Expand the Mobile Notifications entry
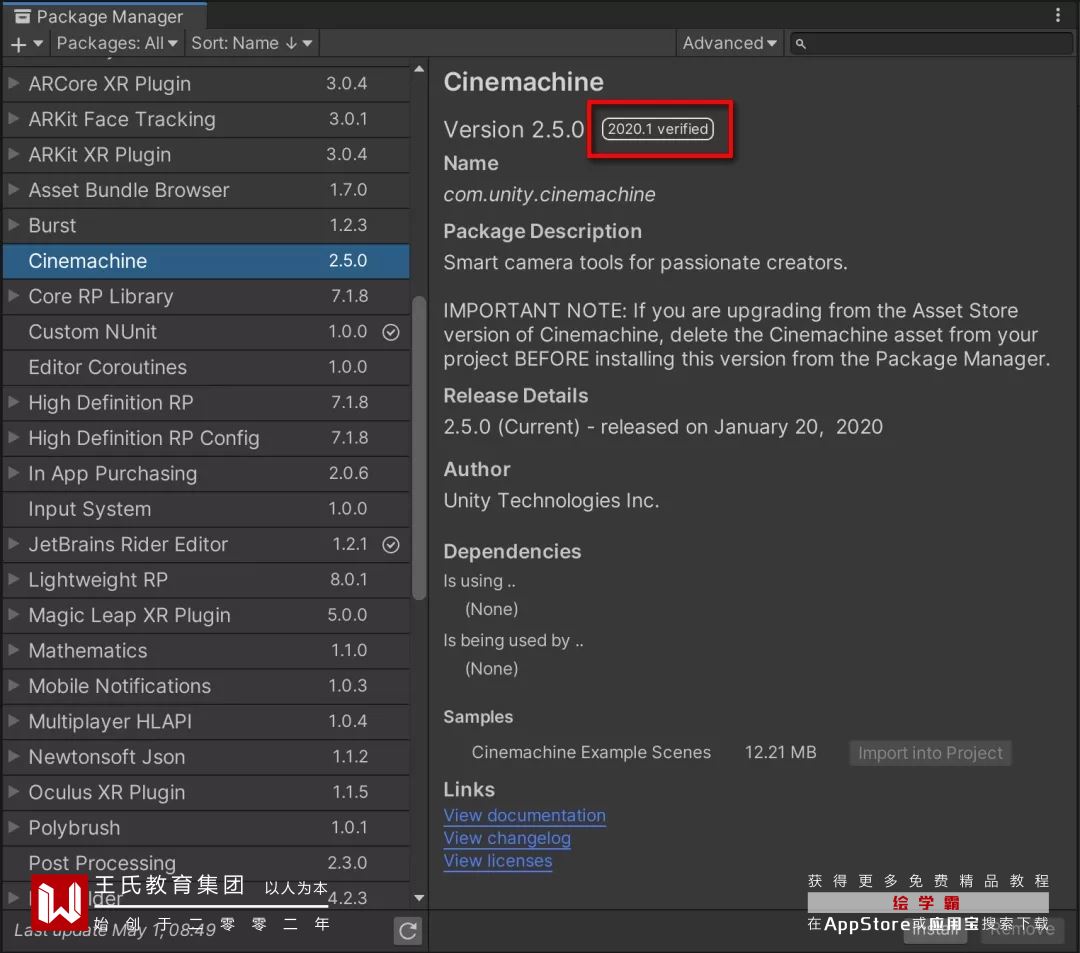This screenshot has width=1080, height=953. 13,686
